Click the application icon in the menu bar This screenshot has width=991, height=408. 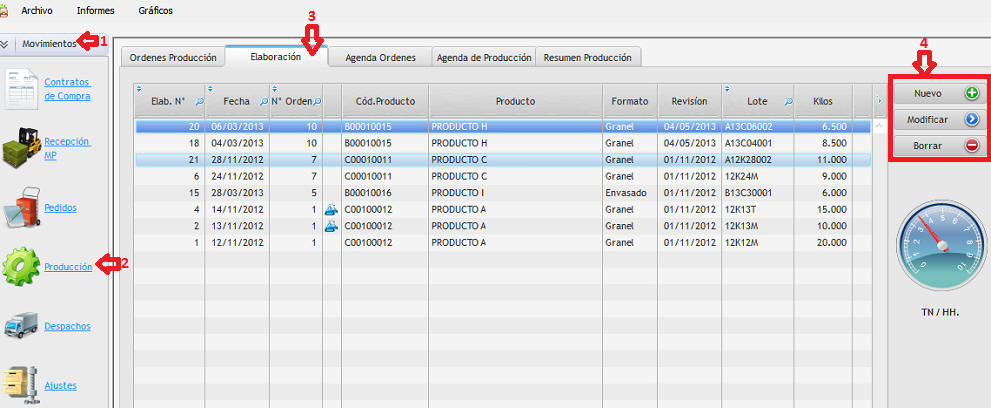point(4,10)
